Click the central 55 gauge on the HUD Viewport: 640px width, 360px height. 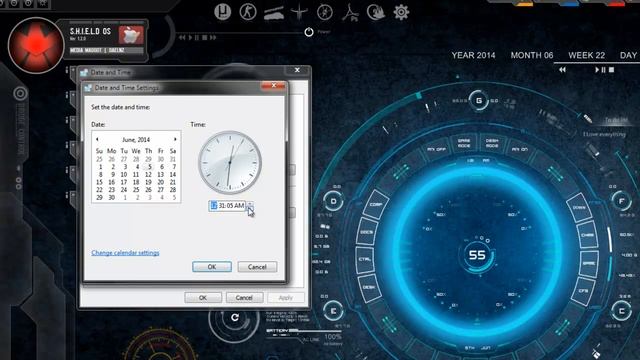pos(477,255)
